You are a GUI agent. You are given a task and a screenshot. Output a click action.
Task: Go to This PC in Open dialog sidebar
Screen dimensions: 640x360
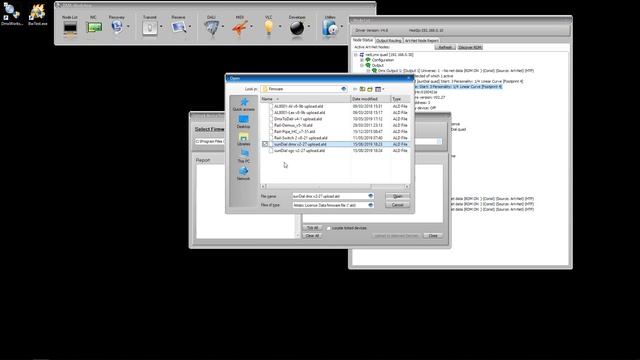(244, 156)
